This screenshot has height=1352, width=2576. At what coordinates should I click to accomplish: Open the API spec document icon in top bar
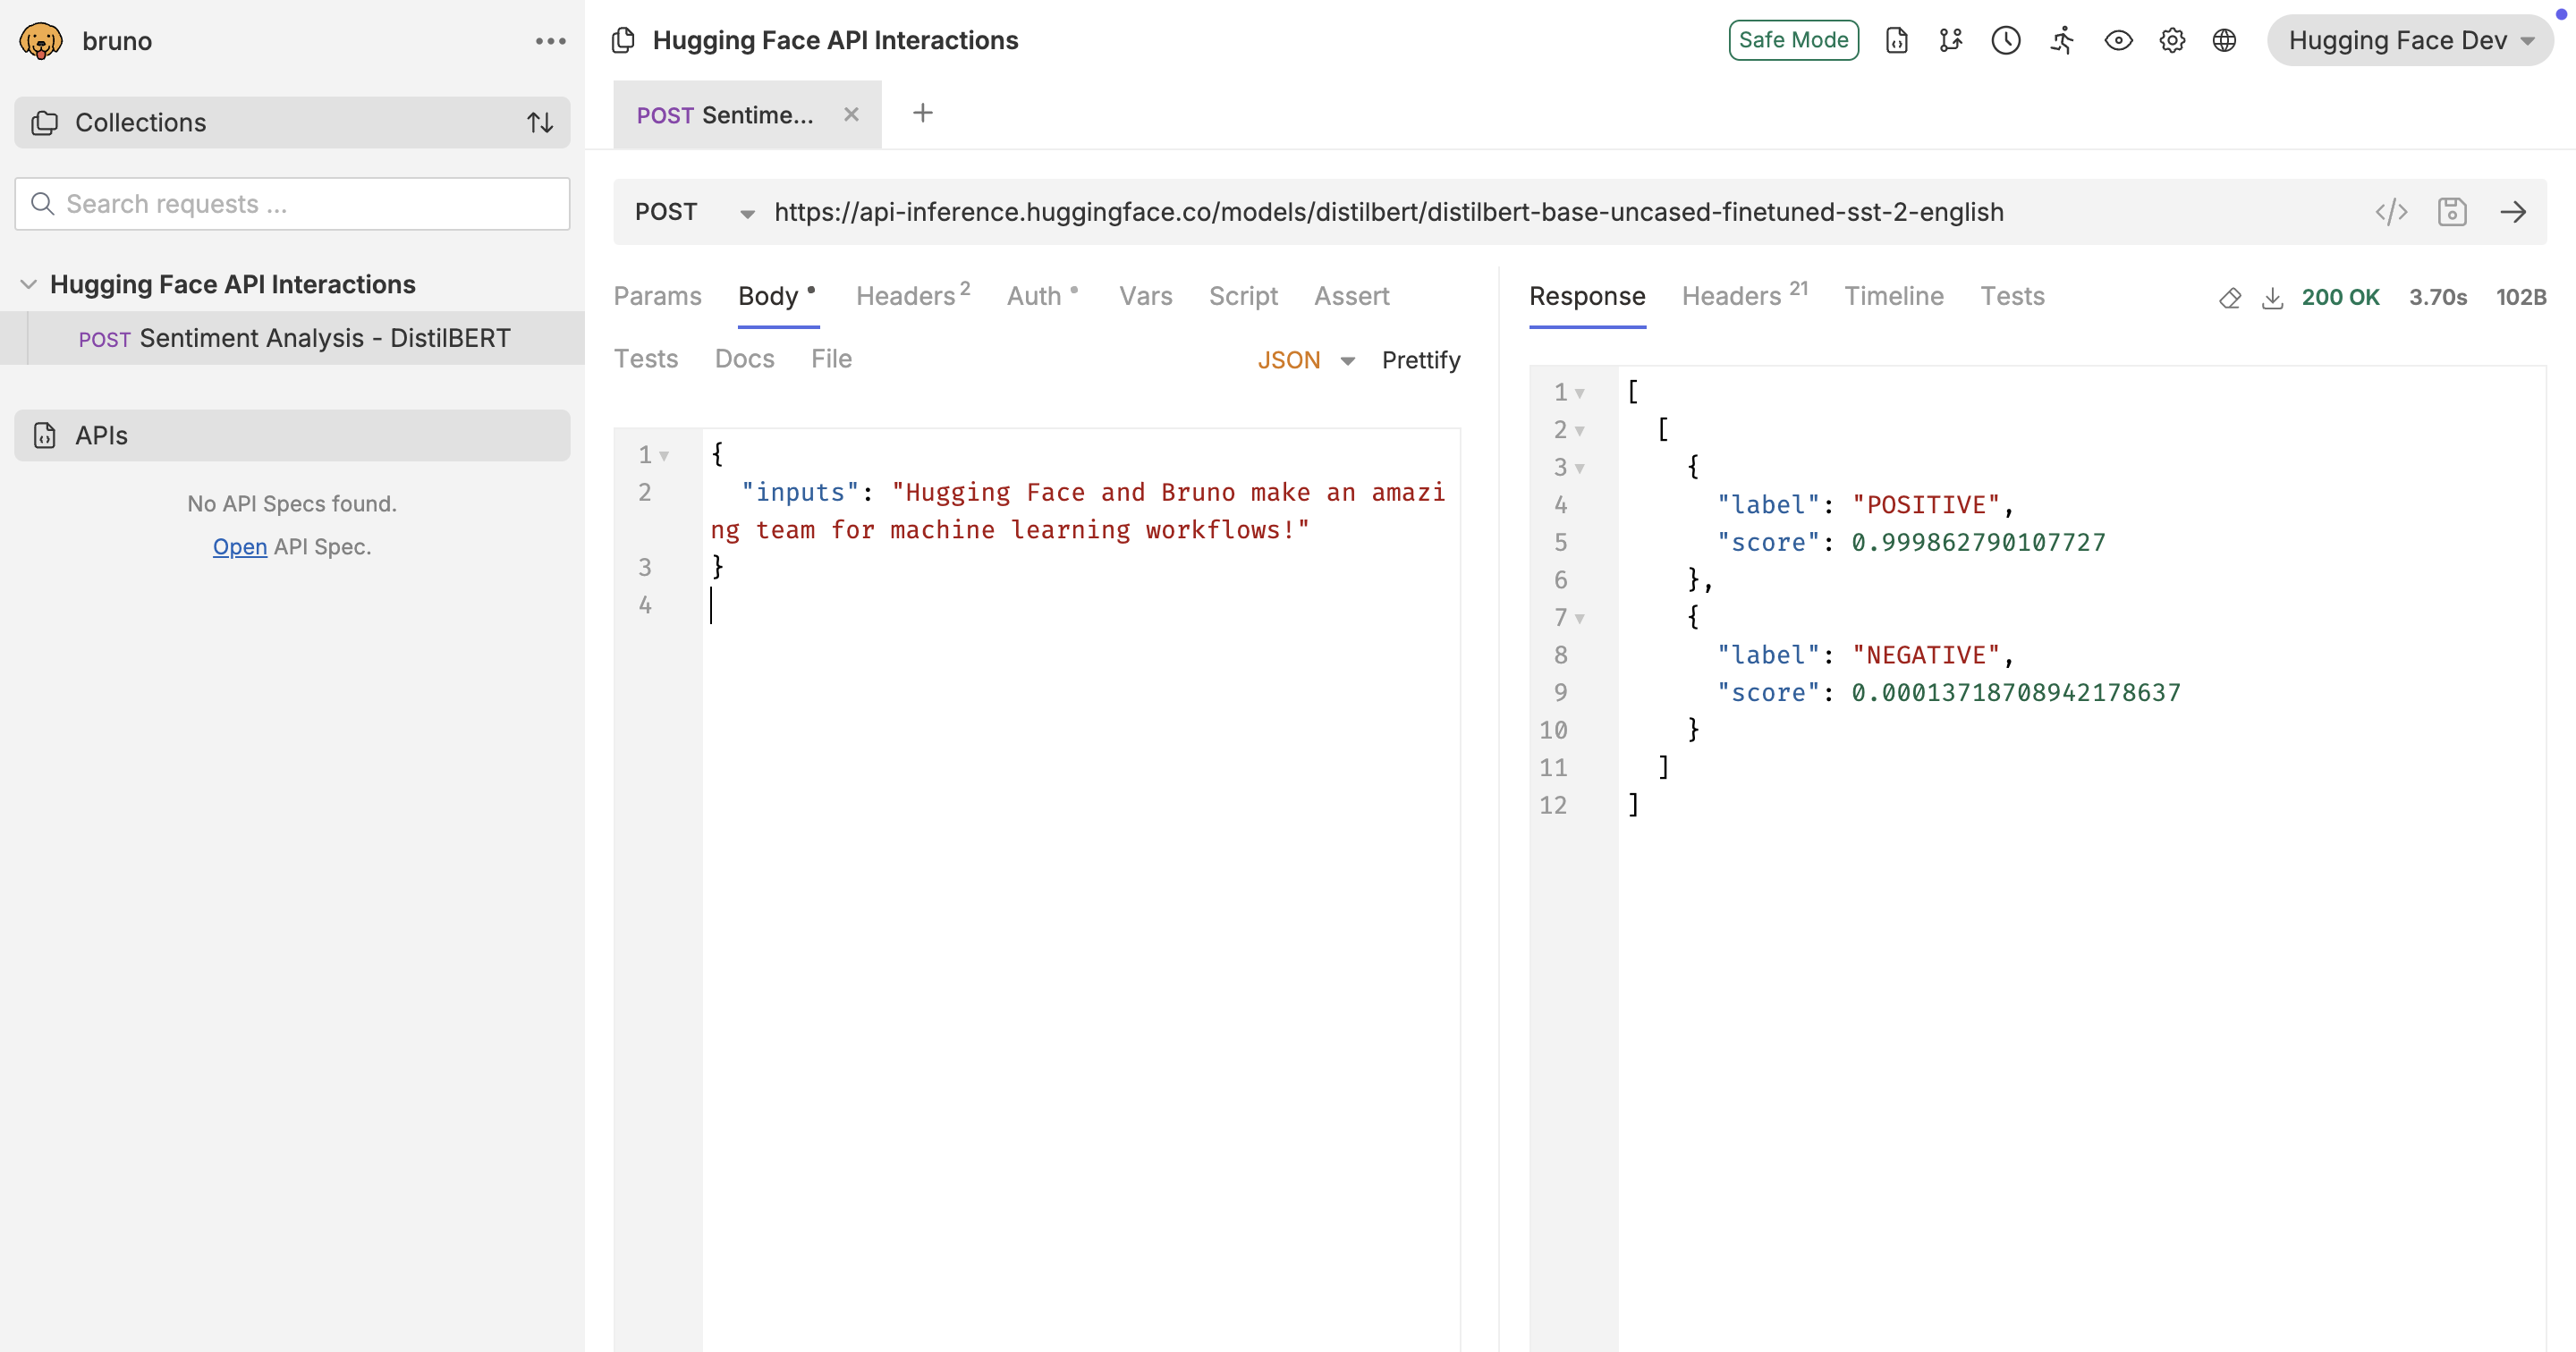(x=1897, y=40)
